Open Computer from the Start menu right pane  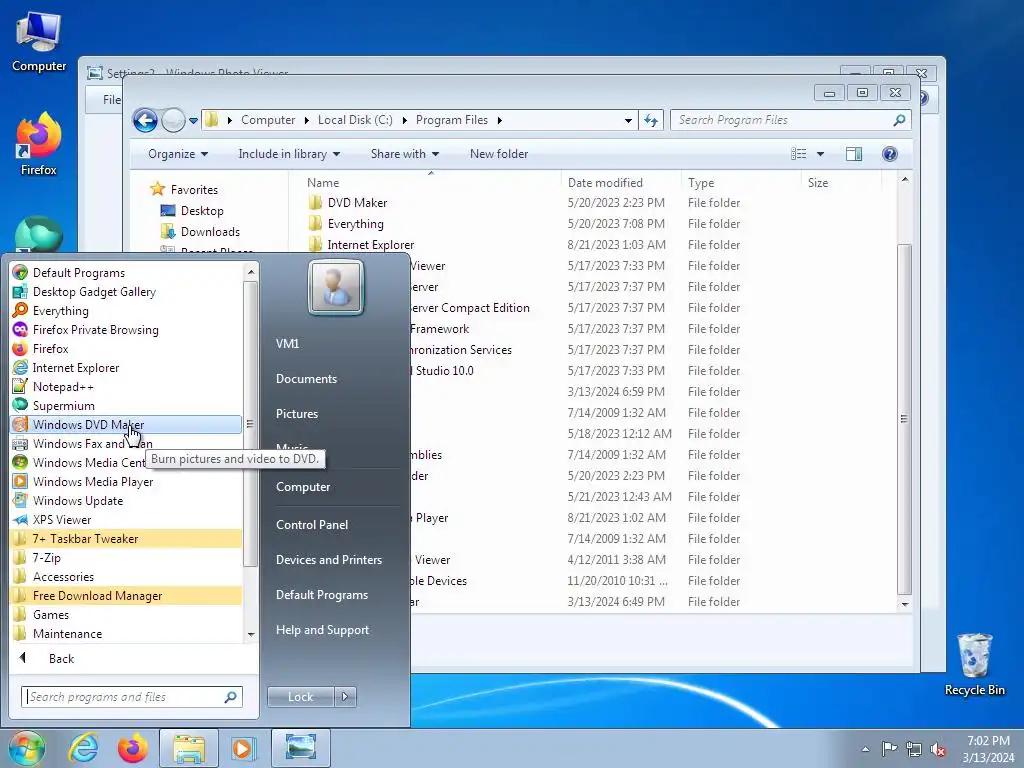coord(303,487)
